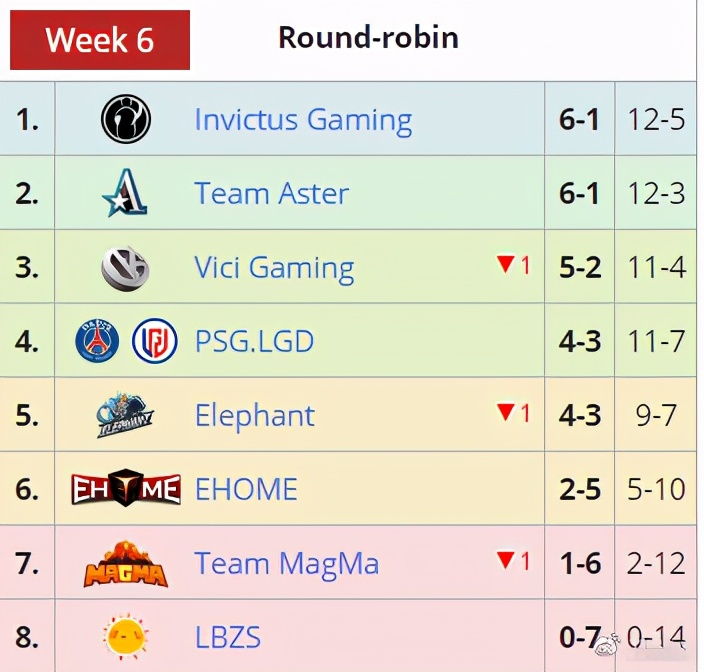Click the PSG crest logo
This screenshot has height=672, width=704.
(x=97, y=341)
